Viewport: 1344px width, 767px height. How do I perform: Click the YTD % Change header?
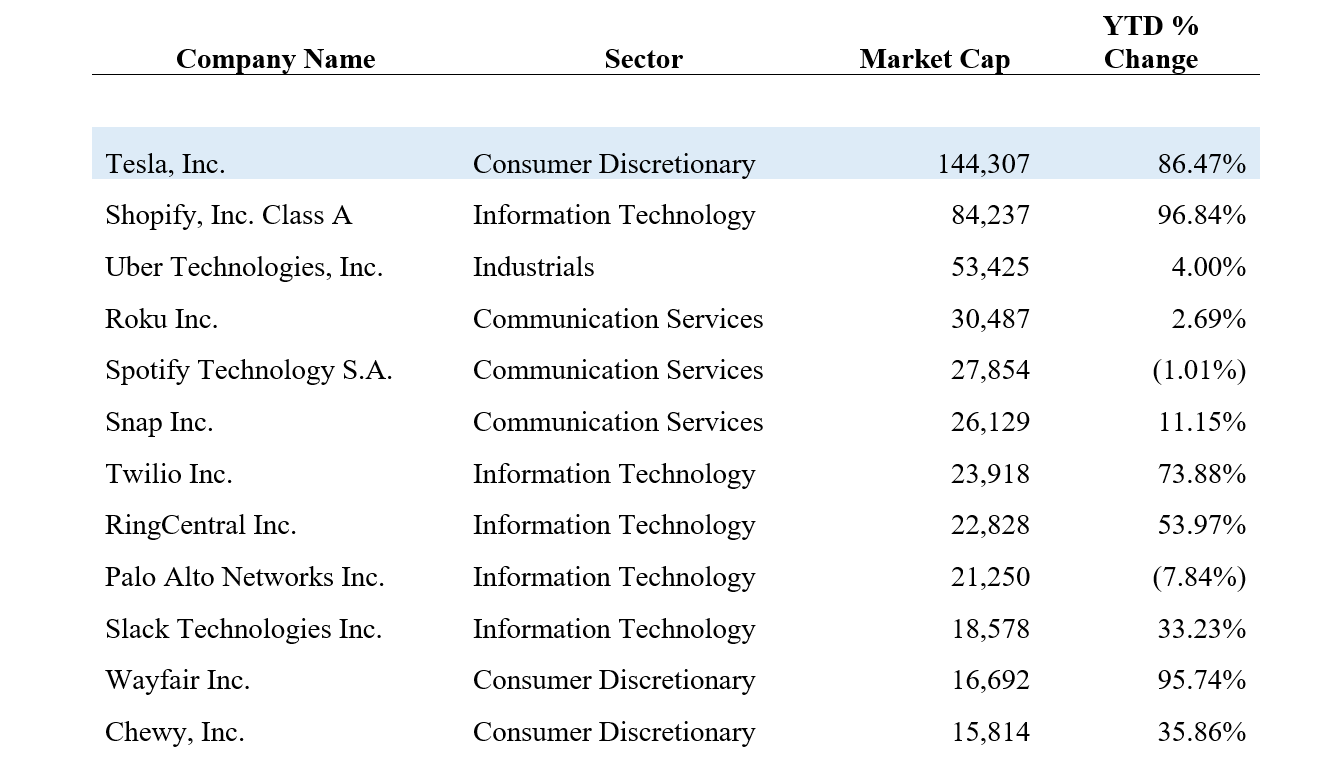1150,43
